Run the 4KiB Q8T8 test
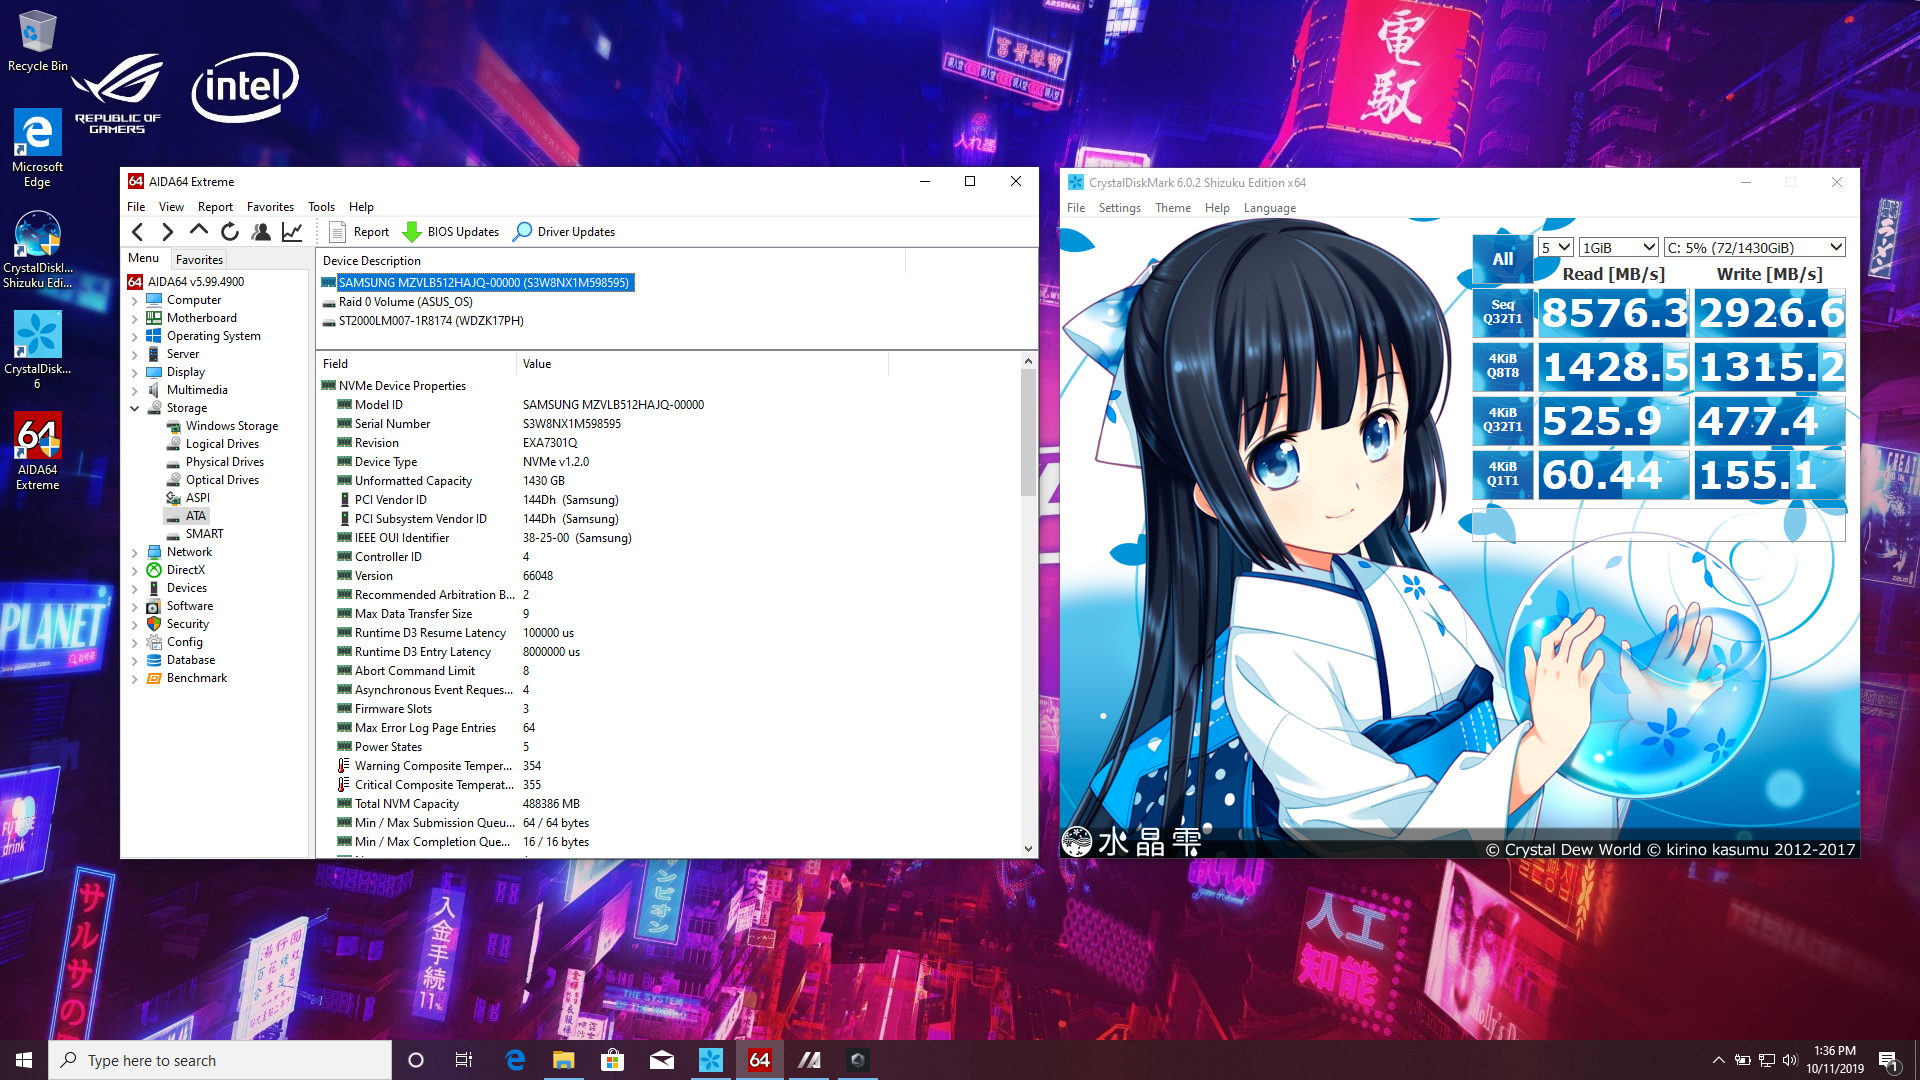 (x=1502, y=366)
